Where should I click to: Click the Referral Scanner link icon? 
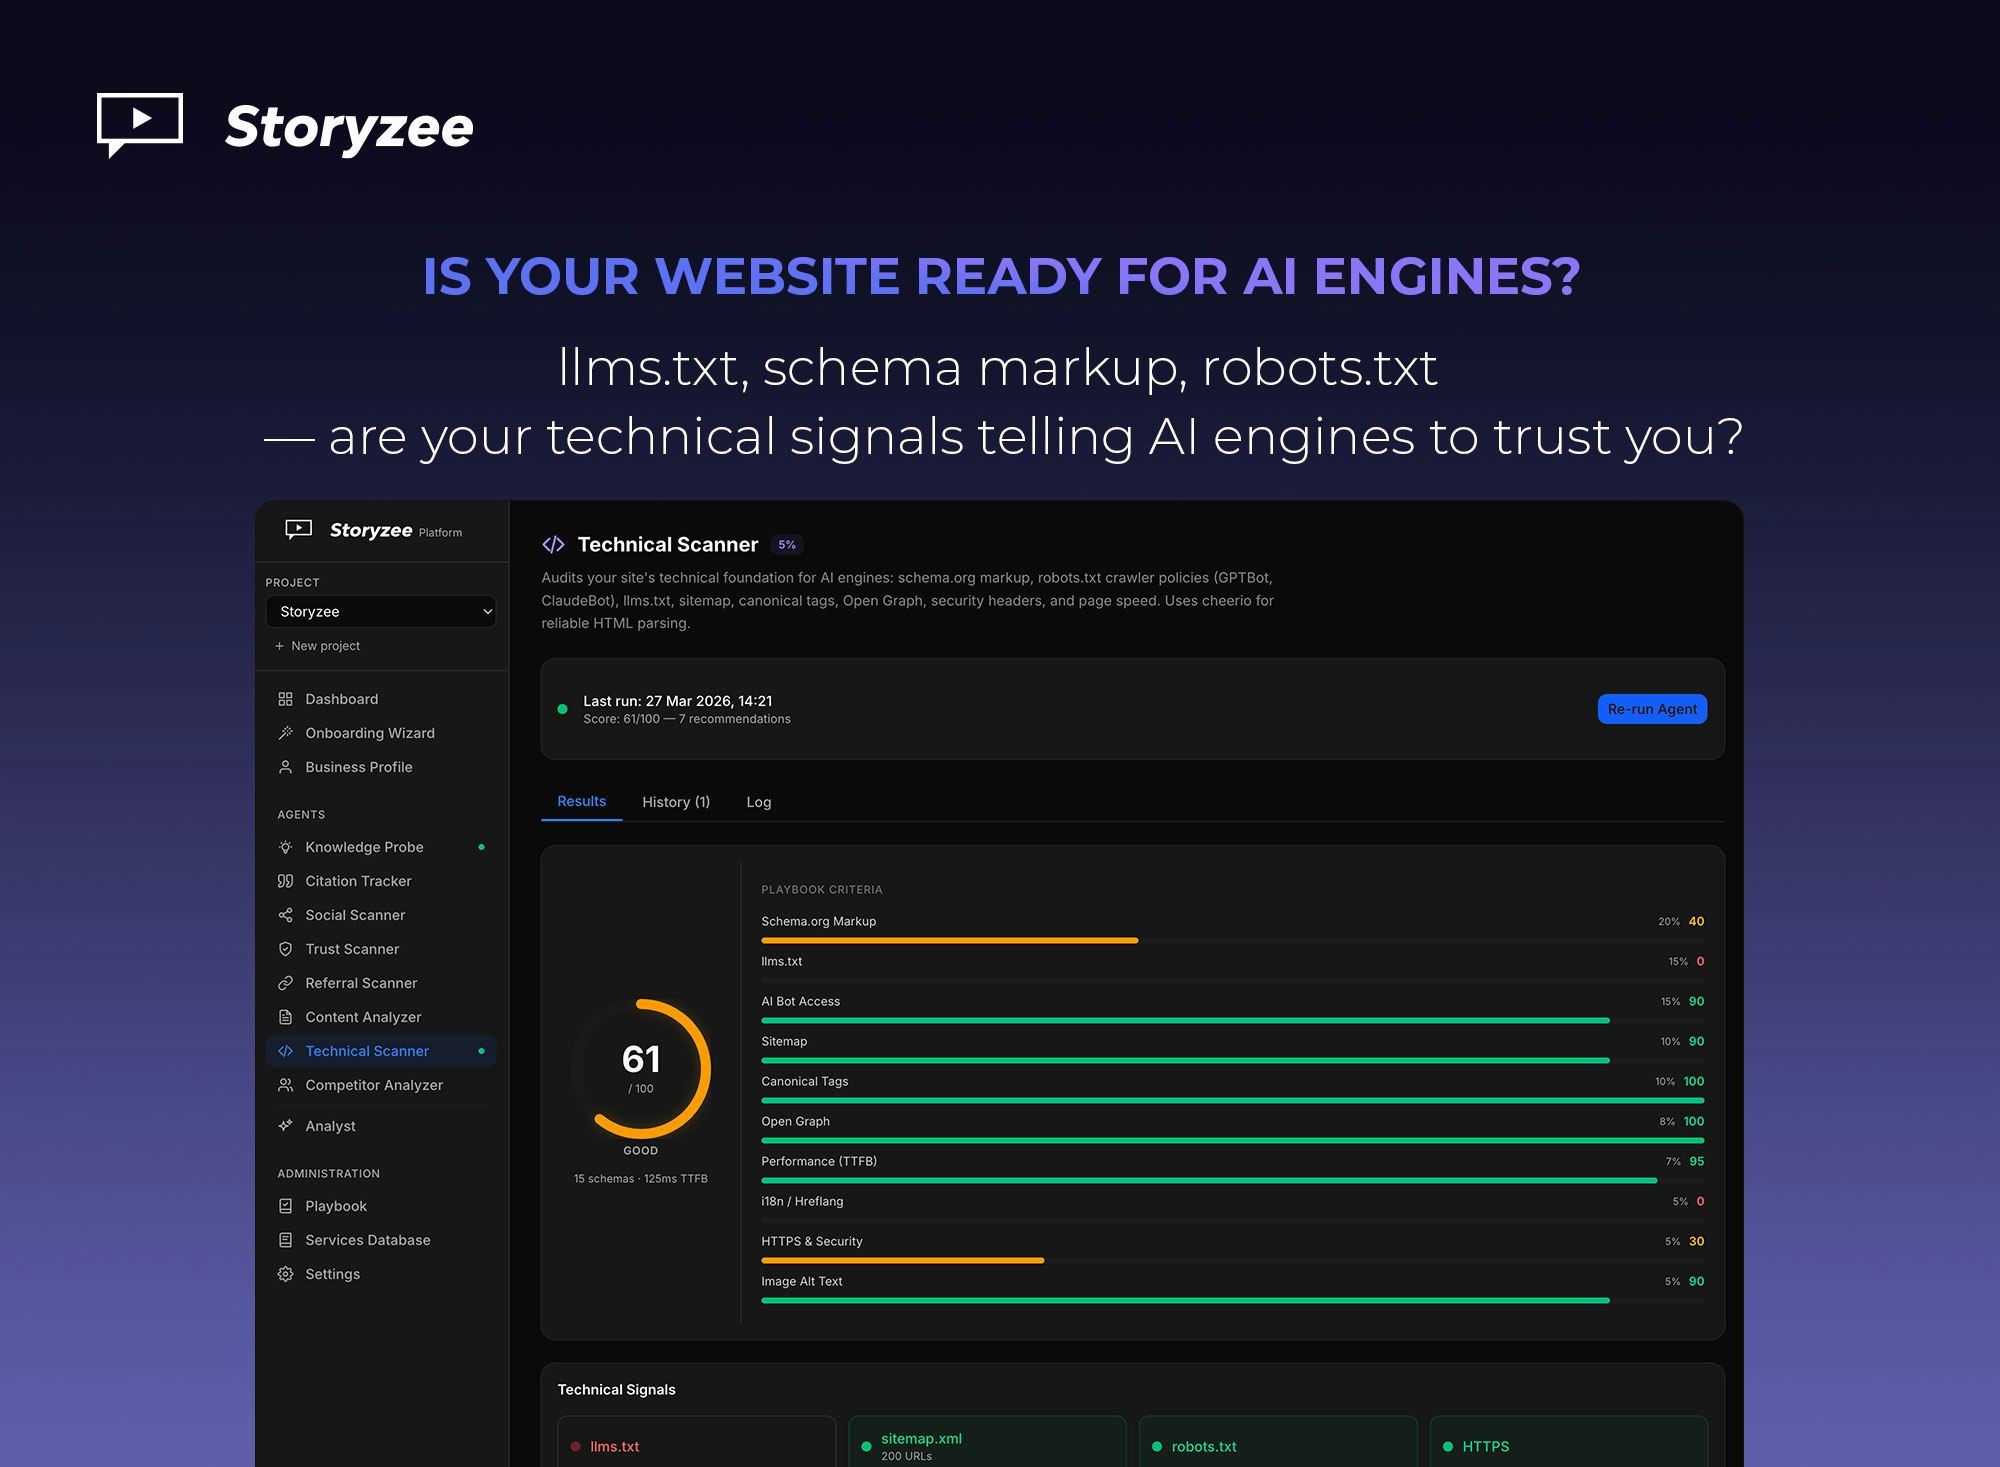(285, 983)
